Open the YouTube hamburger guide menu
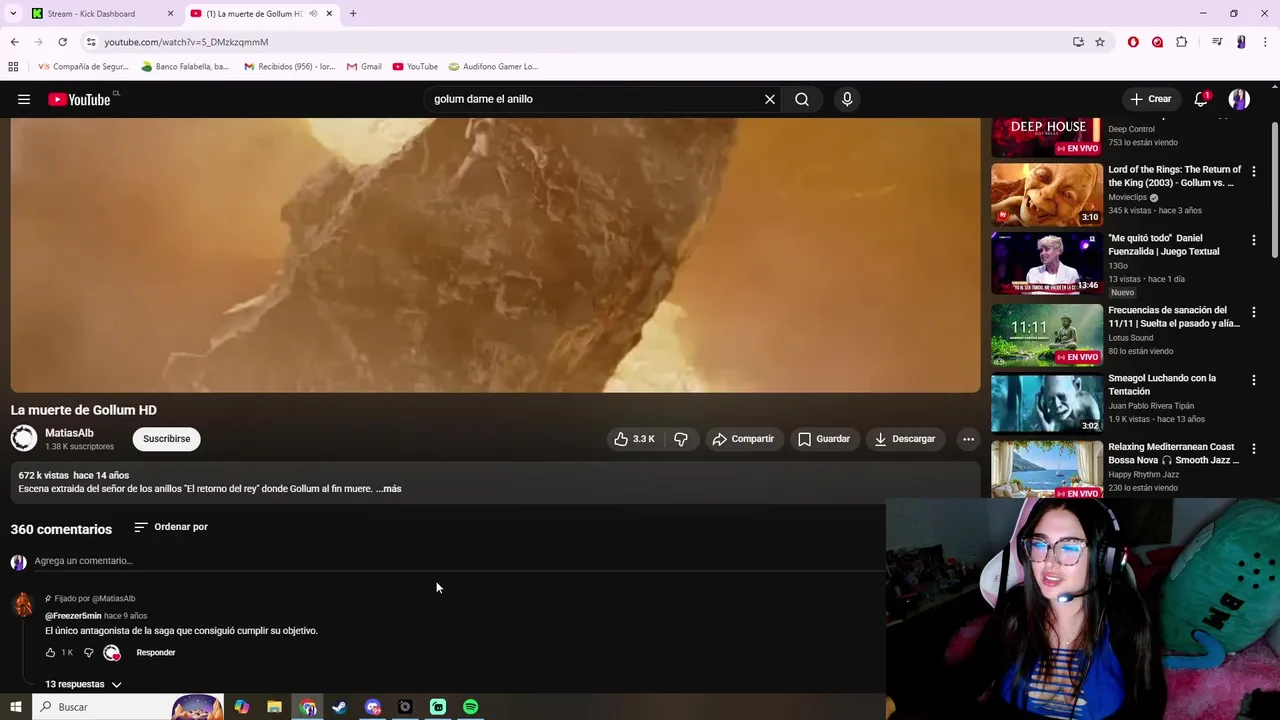The height and width of the screenshot is (720, 1280). [x=24, y=99]
